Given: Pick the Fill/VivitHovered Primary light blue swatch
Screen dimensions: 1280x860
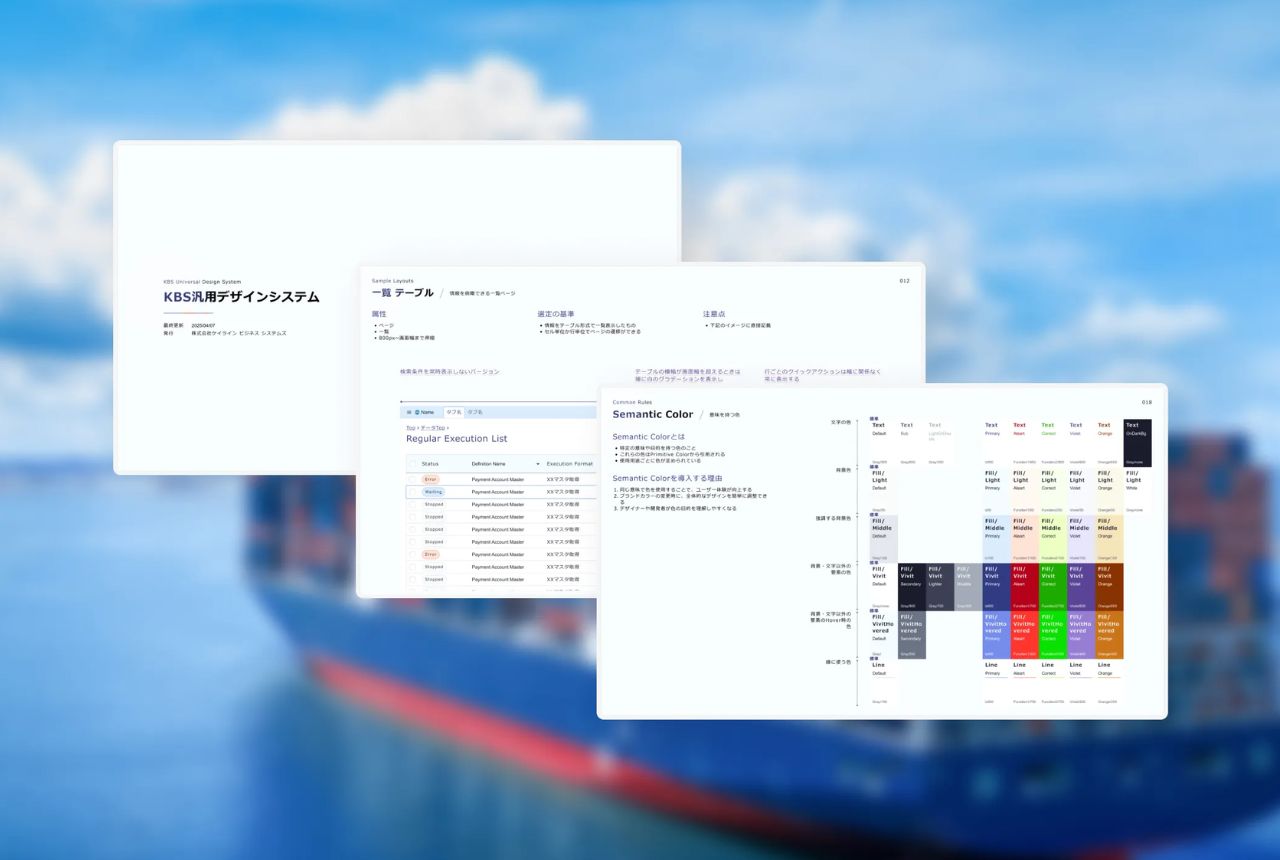Looking at the screenshot, I should [996, 635].
